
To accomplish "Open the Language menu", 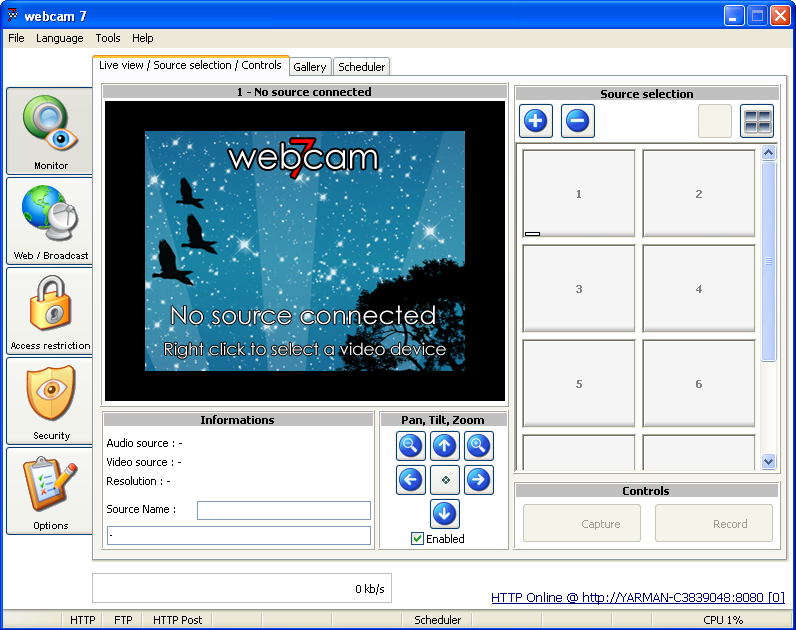I will (59, 38).
